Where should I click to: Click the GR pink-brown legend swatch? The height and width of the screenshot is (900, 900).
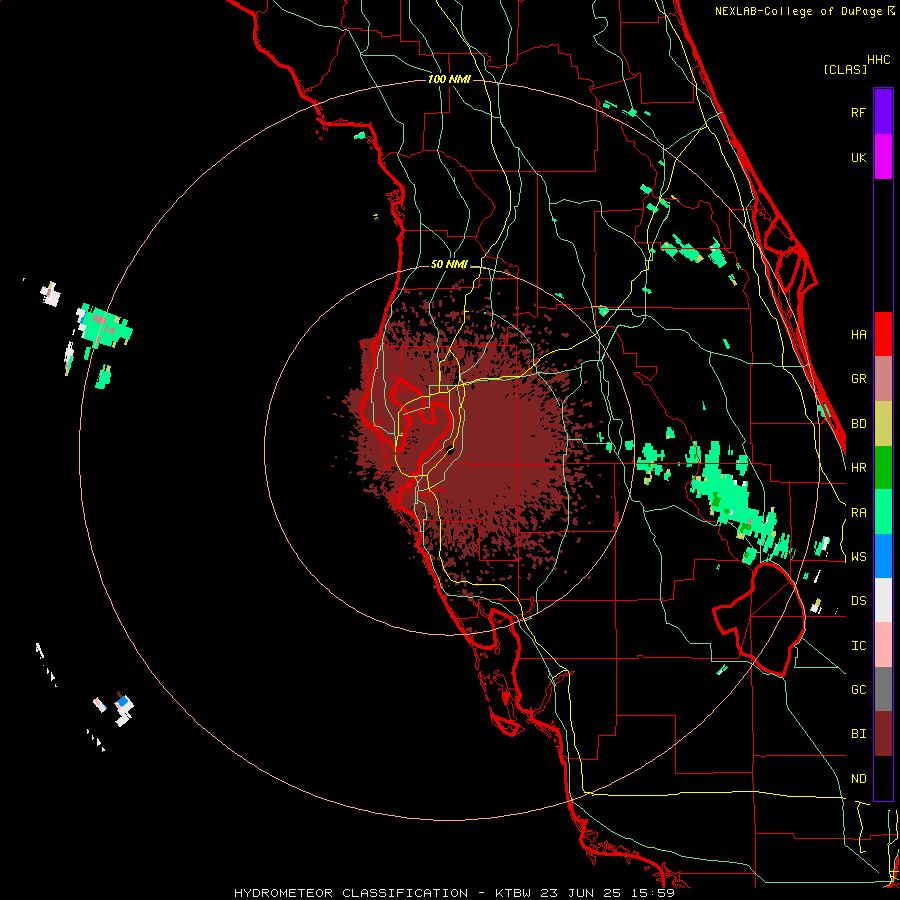(x=883, y=379)
